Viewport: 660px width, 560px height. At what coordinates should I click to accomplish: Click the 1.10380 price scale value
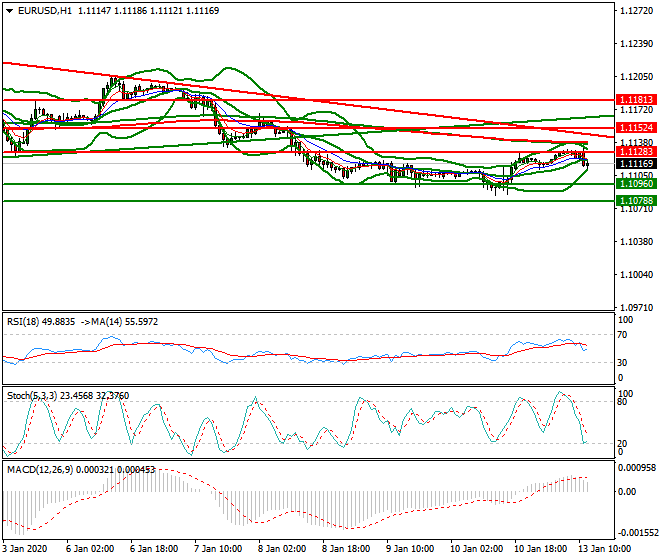click(x=637, y=242)
